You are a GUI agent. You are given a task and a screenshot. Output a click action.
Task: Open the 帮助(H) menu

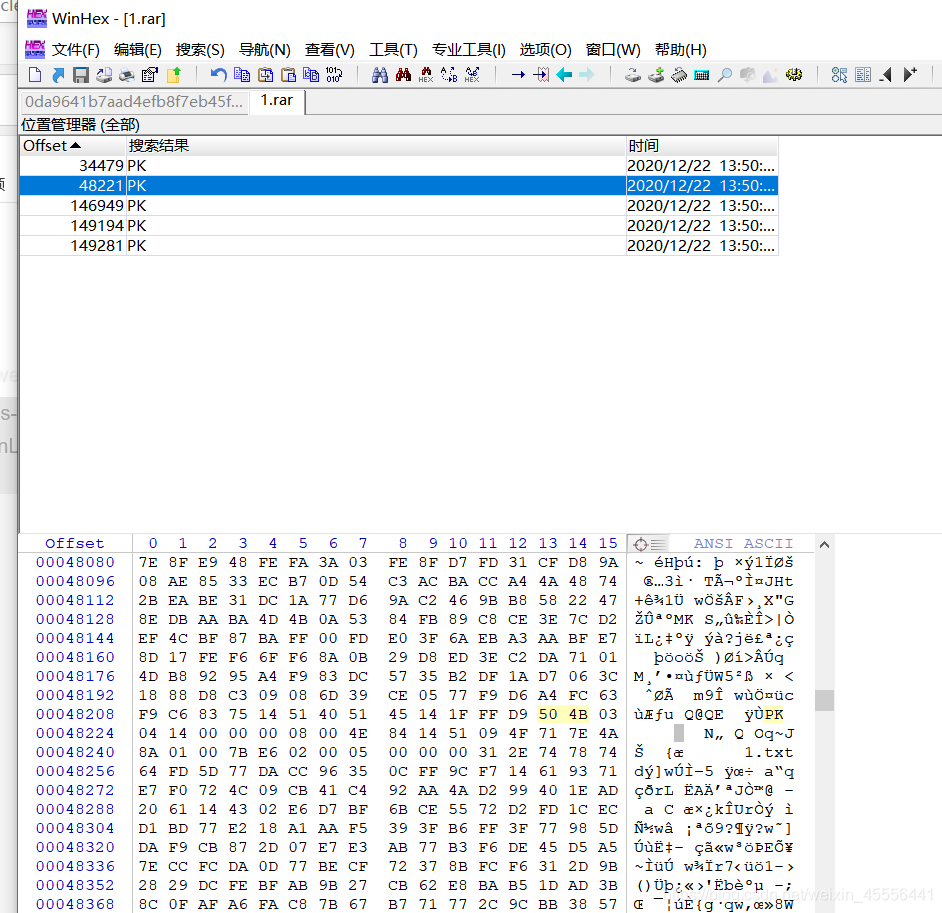click(680, 50)
